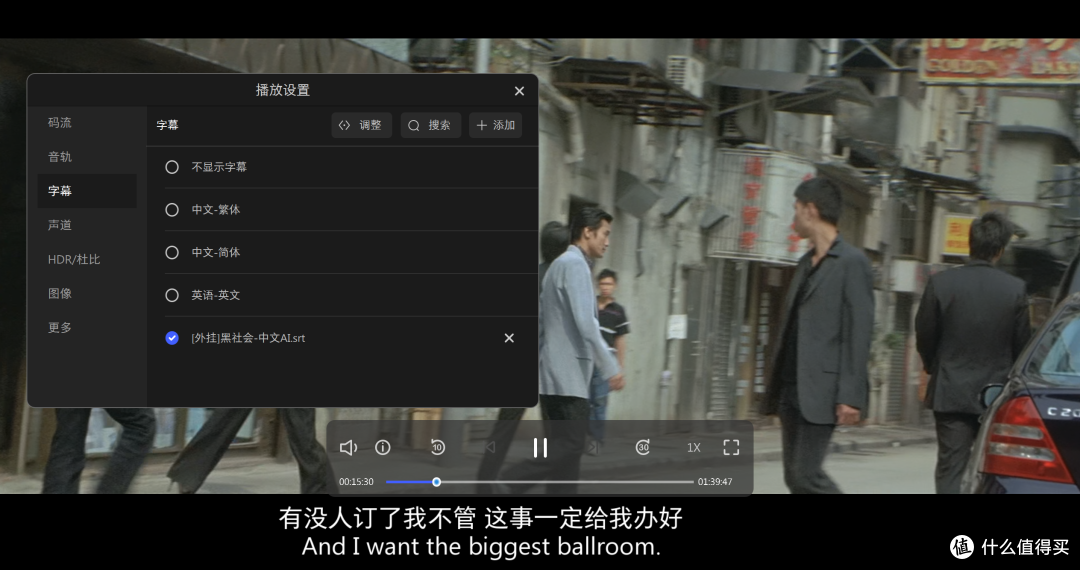The height and width of the screenshot is (570, 1080).
Task: Go to the next episode
Action: pyautogui.click(x=592, y=447)
